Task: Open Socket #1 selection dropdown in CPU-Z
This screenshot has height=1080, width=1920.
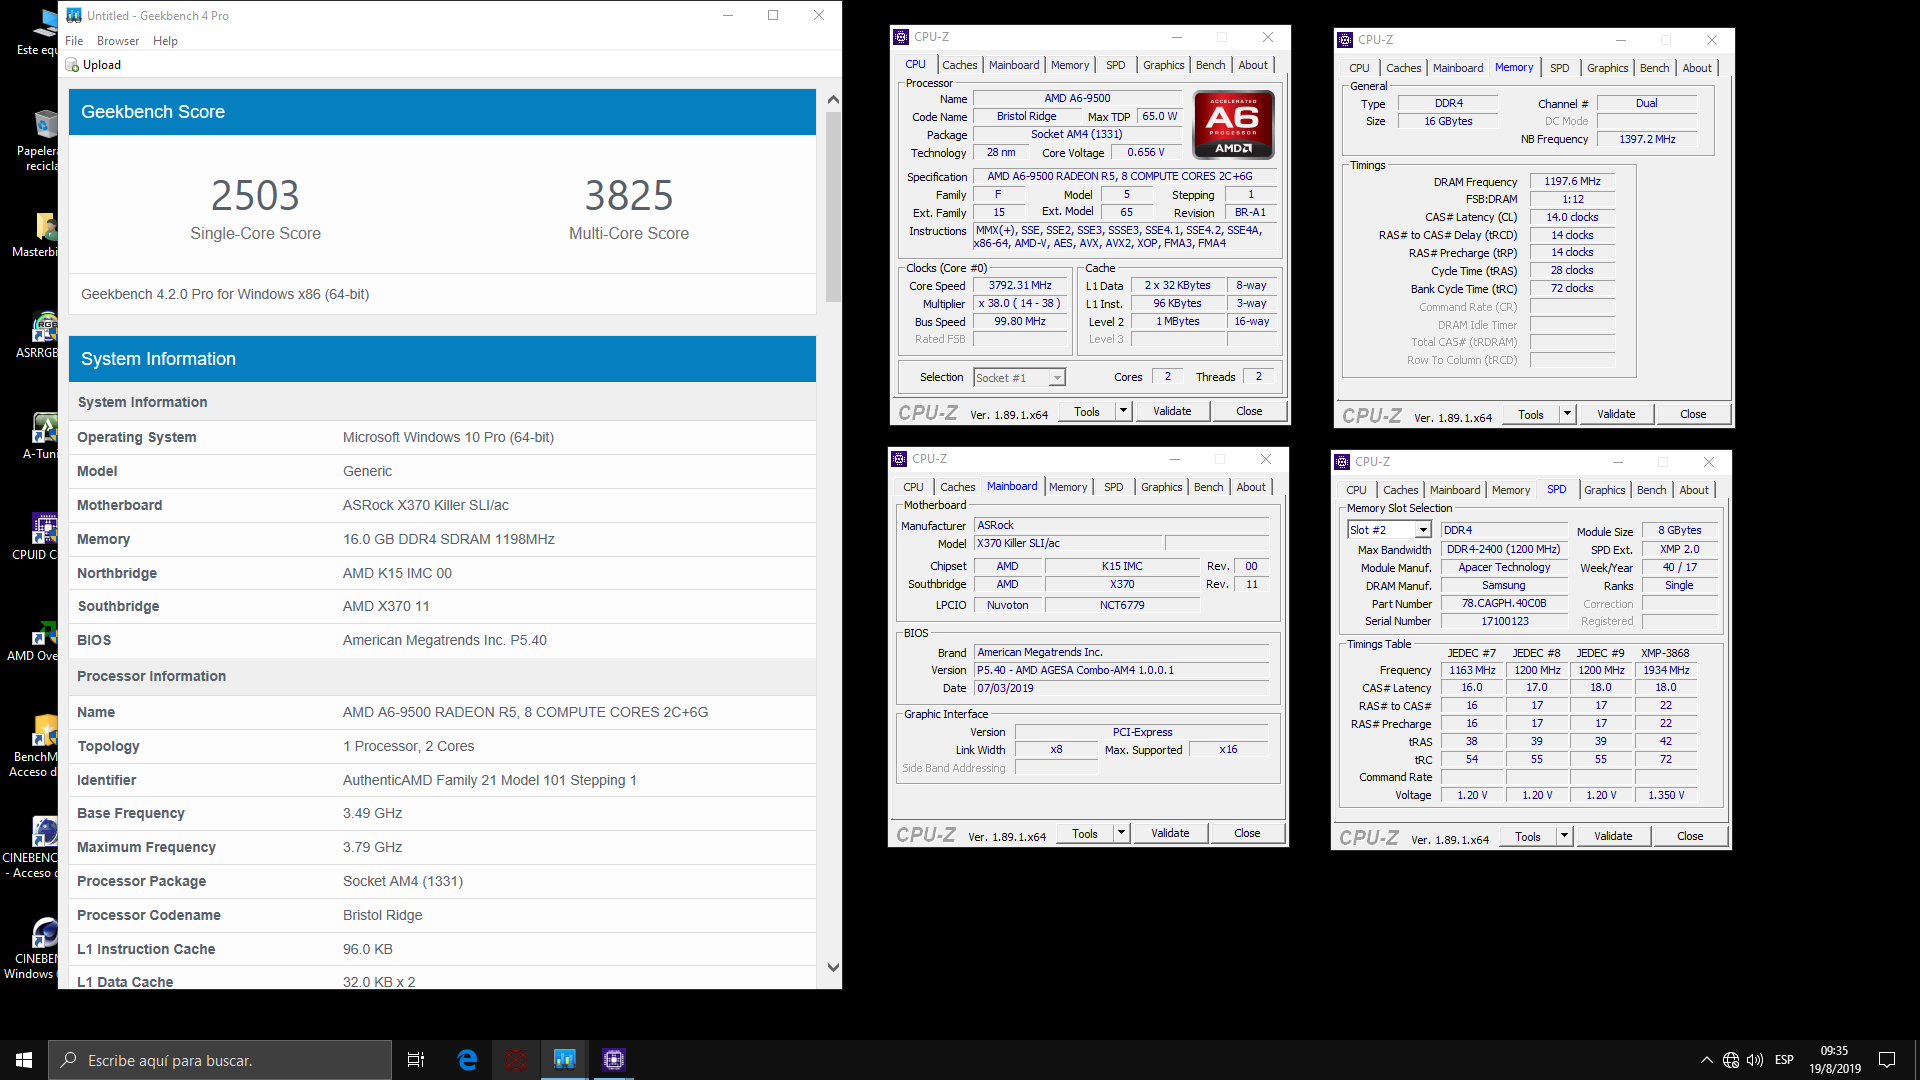Action: pyautogui.click(x=1019, y=378)
